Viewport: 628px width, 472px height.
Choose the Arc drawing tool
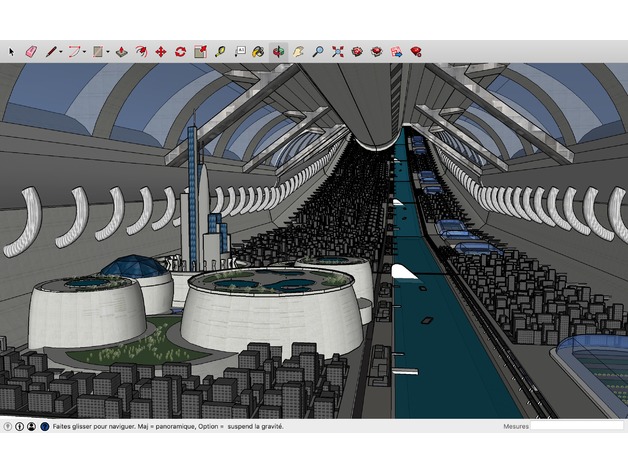(73, 51)
